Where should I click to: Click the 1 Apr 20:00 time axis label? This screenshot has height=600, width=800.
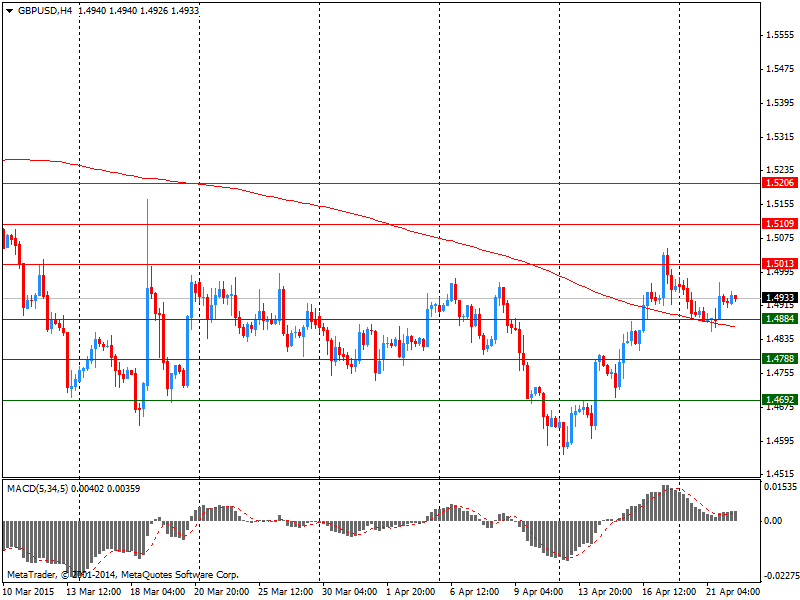pos(411,592)
